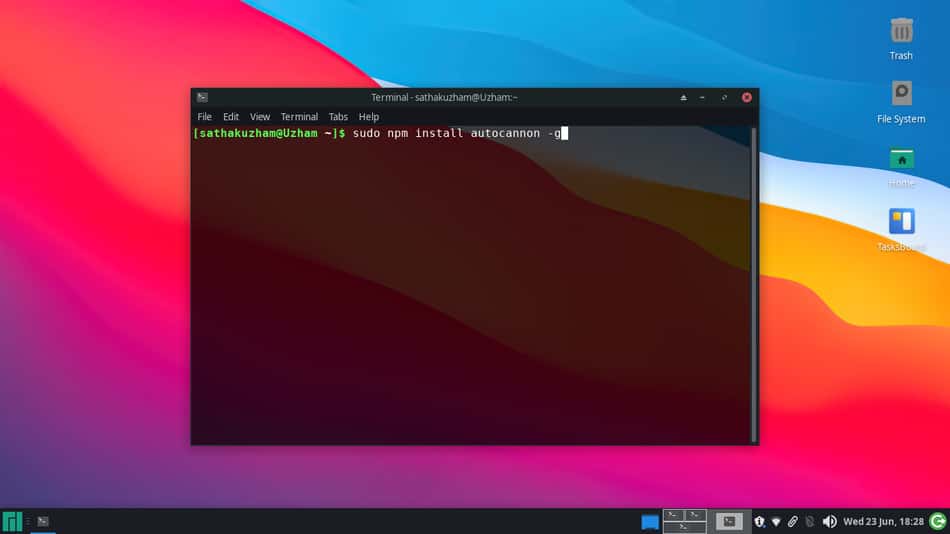The image size is (950, 534).
Task: Click the green logout session button
Action: 938,521
